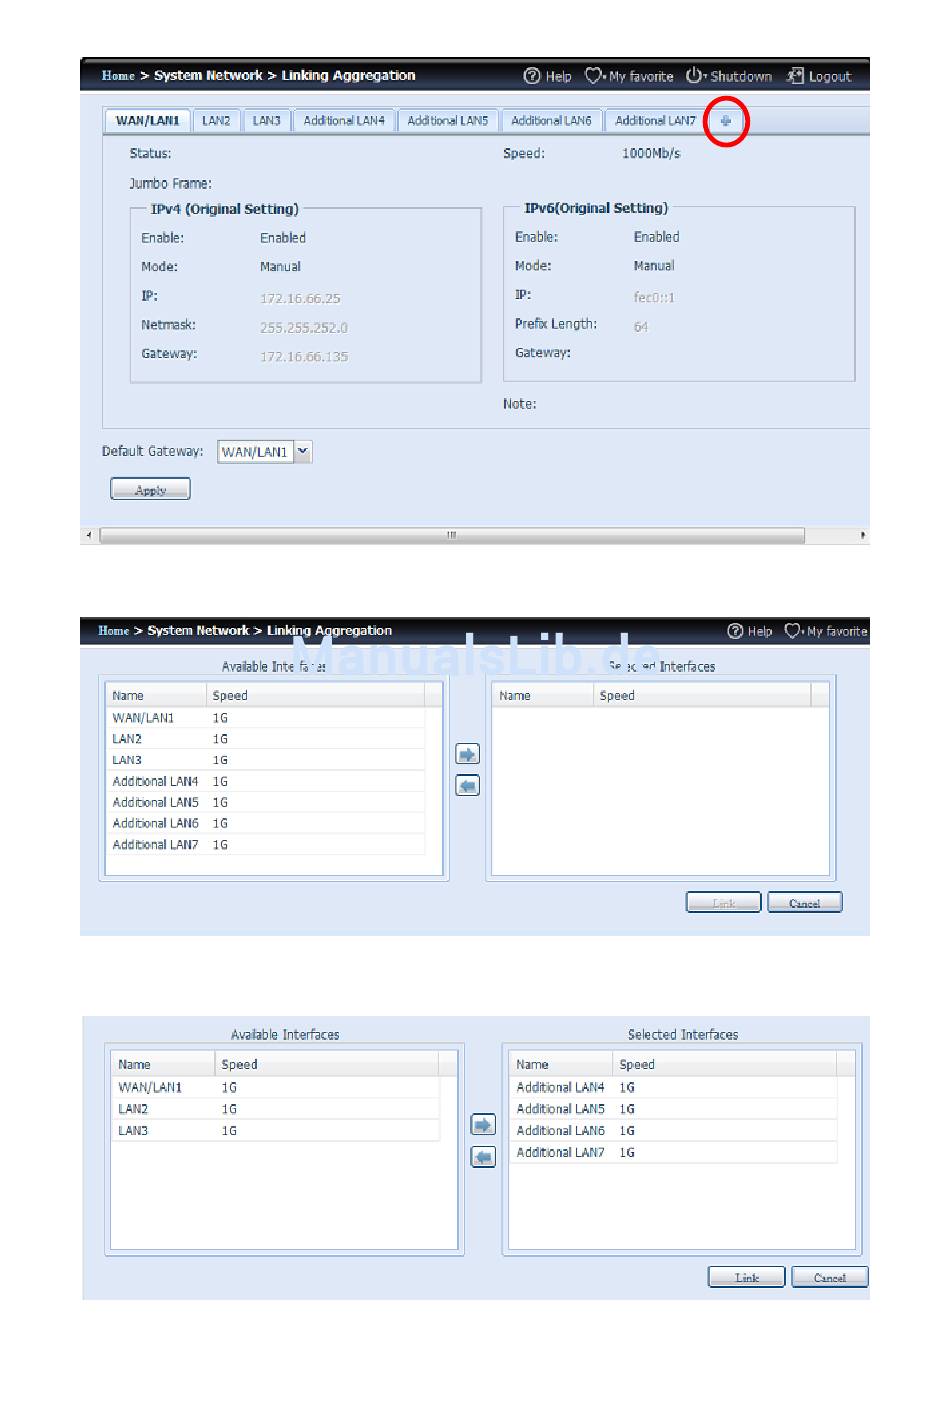Open the Default Gateway dropdown
Image resolution: width=950 pixels, height=1419 pixels.
303,452
